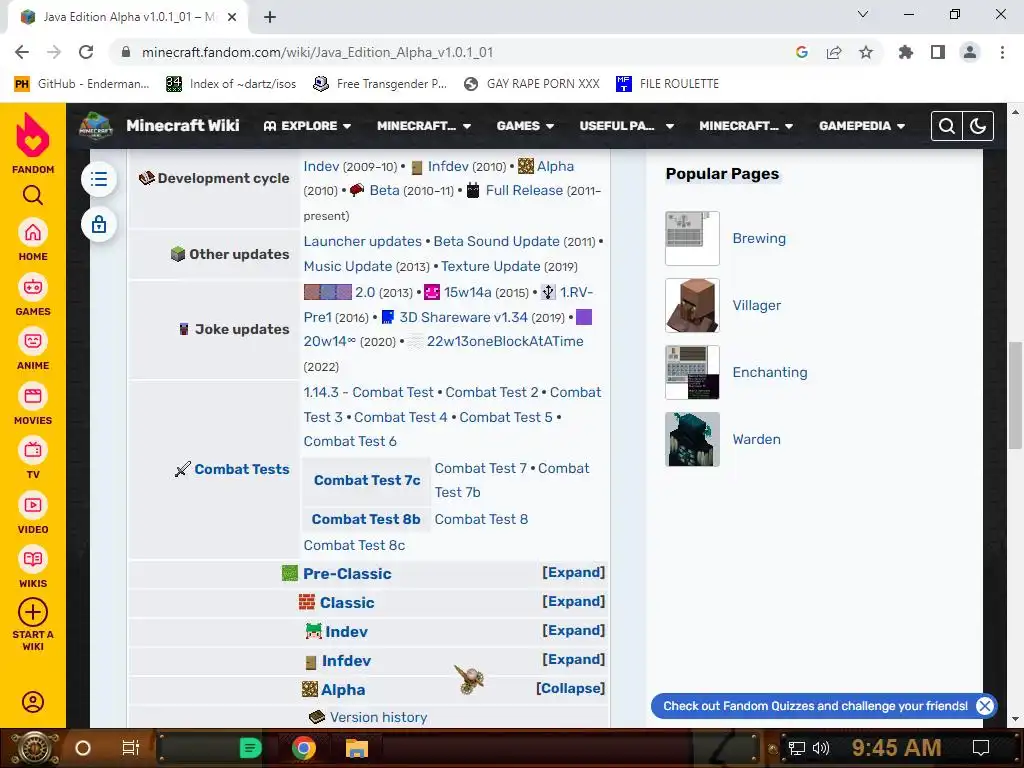
Task: Open the Movies sidebar icon
Action: click(33, 396)
